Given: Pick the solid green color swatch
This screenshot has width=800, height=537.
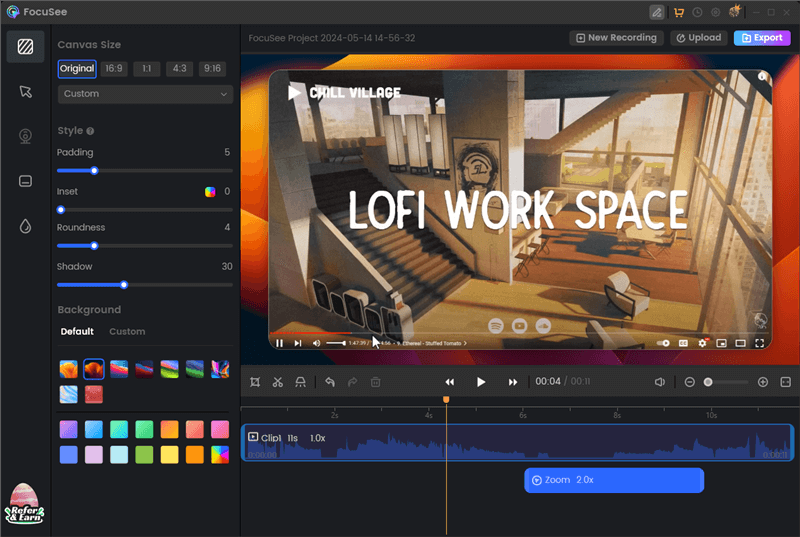Looking at the screenshot, I should (144, 454).
